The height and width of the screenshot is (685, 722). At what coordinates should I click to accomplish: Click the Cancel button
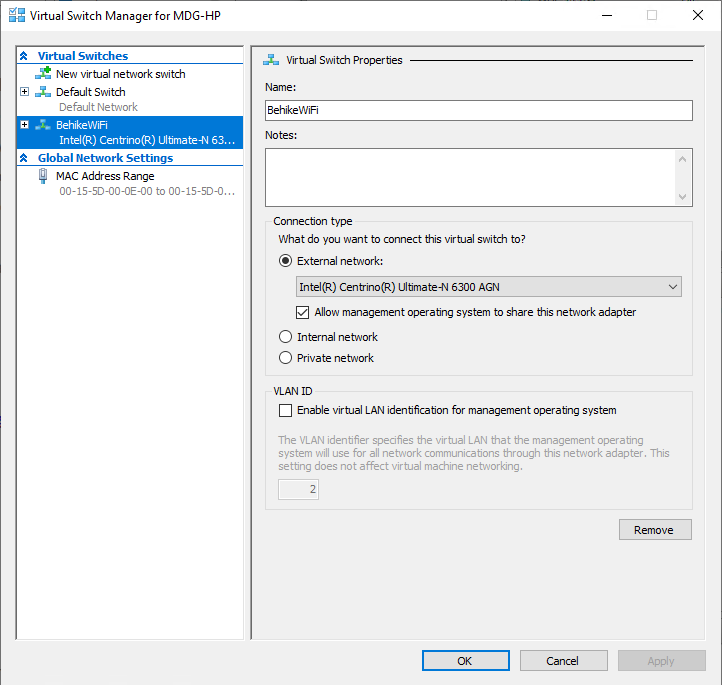[562, 661]
